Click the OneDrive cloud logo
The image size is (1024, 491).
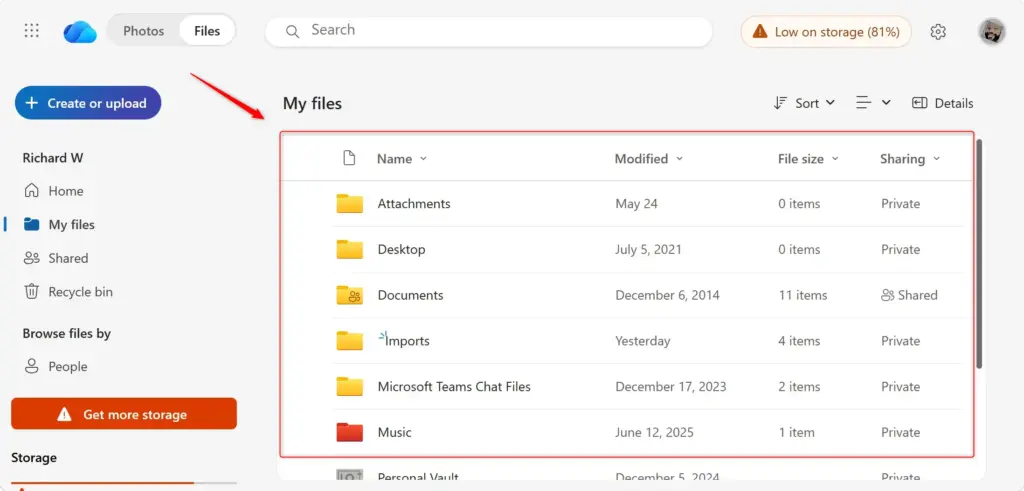(80, 31)
